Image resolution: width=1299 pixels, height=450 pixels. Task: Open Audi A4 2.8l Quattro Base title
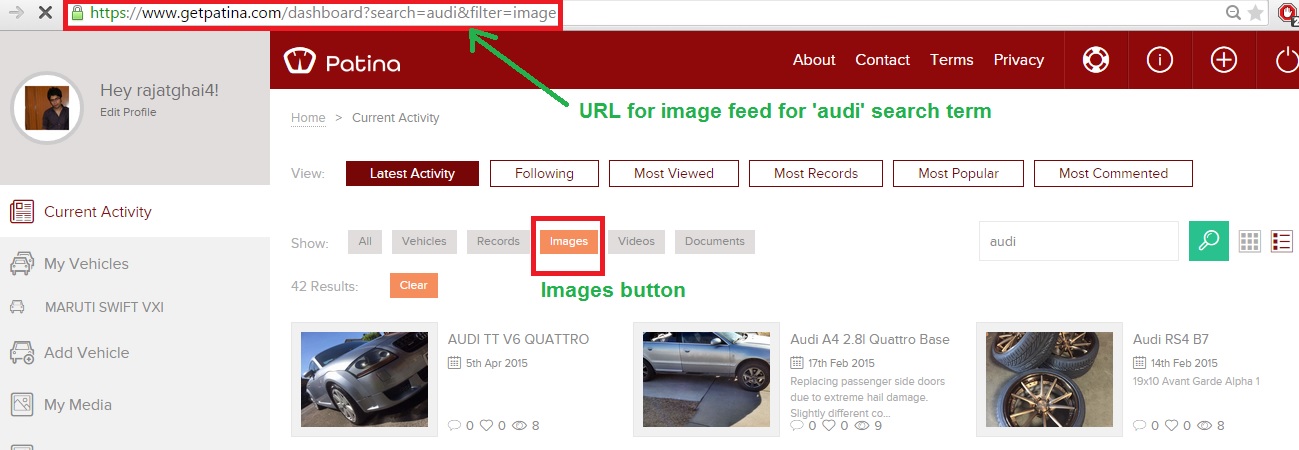(x=870, y=339)
